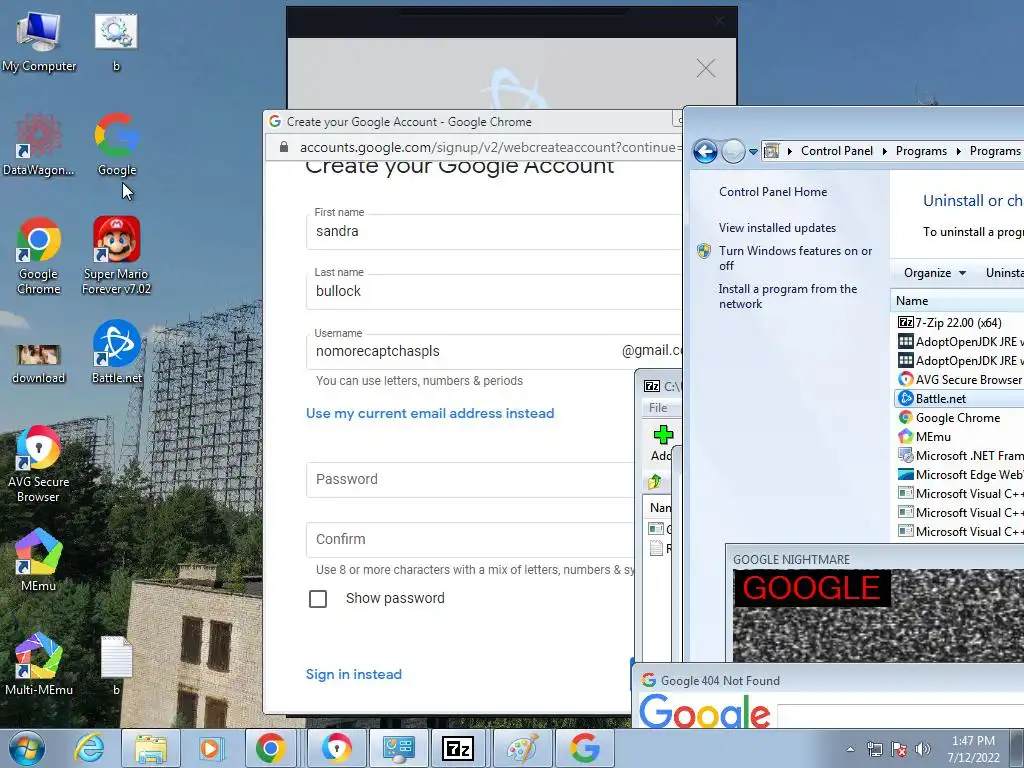This screenshot has height=768, width=1024.
Task: Open the gear file named b on desktop
Action: click(116, 40)
